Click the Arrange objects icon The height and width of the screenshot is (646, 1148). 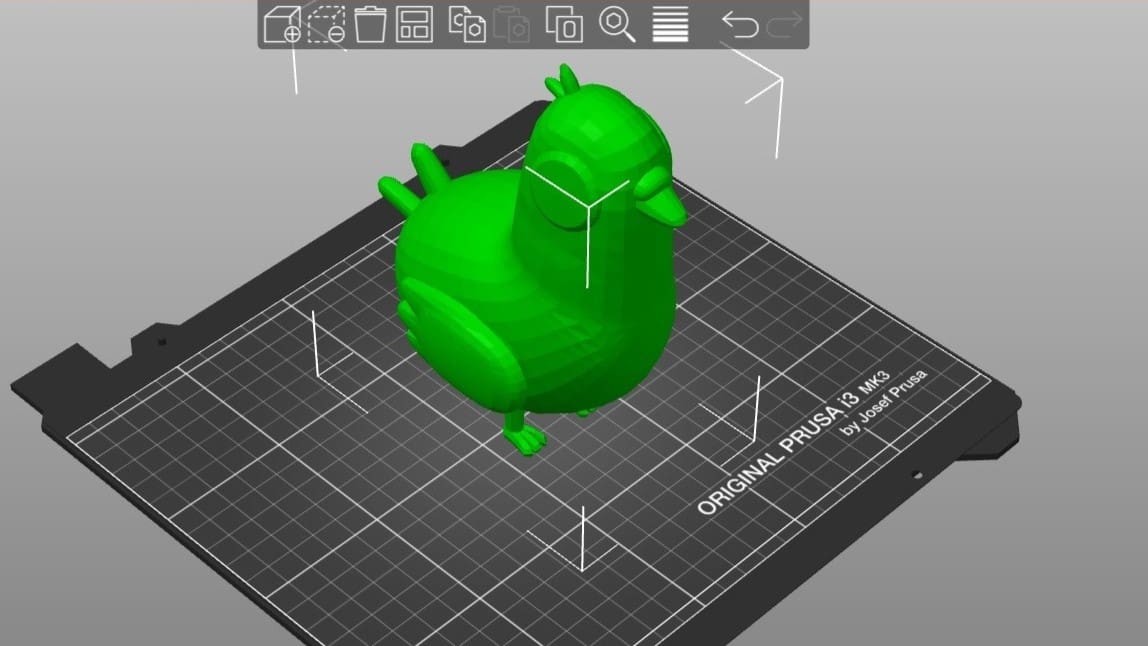click(414, 24)
